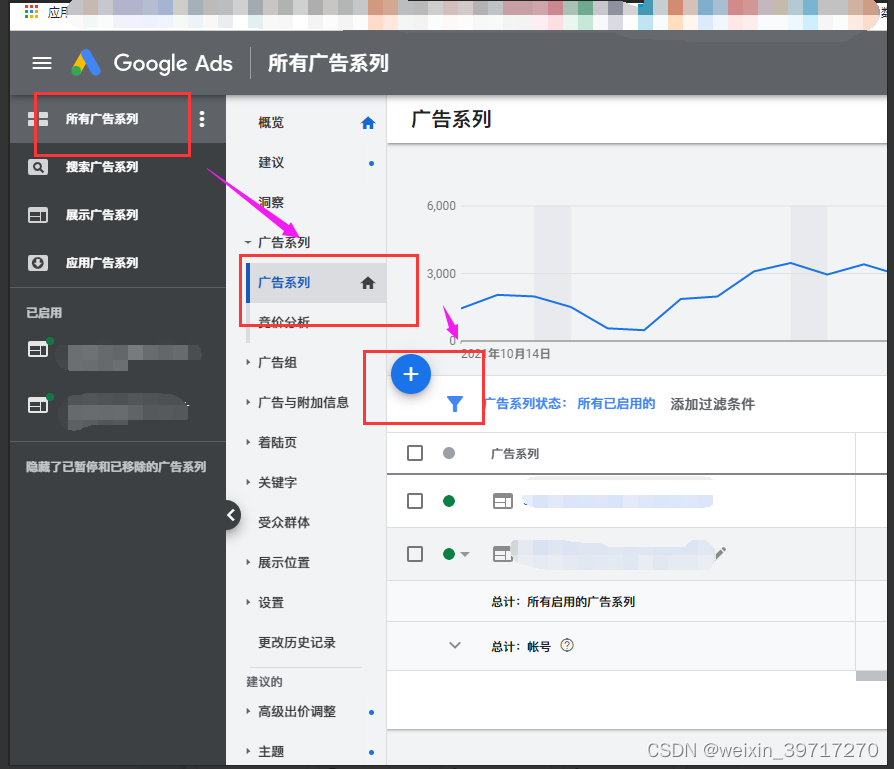This screenshot has width=894, height=769.
Task: Expand the 主题 section
Action: [247, 751]
